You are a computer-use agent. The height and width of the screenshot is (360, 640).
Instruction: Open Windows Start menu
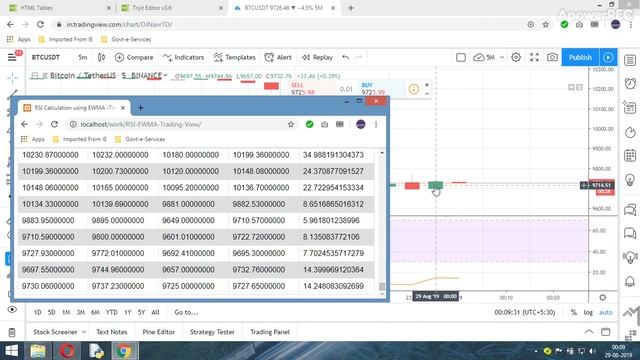pyautogui.click(x=11, y=351)
